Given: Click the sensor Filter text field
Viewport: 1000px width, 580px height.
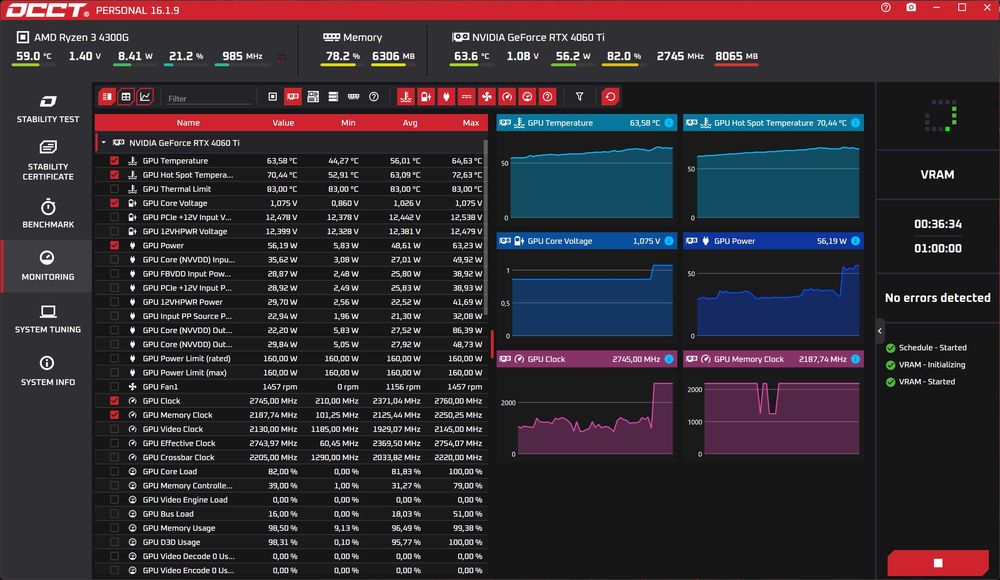Looking at the screenshot, I should point(208,98).
